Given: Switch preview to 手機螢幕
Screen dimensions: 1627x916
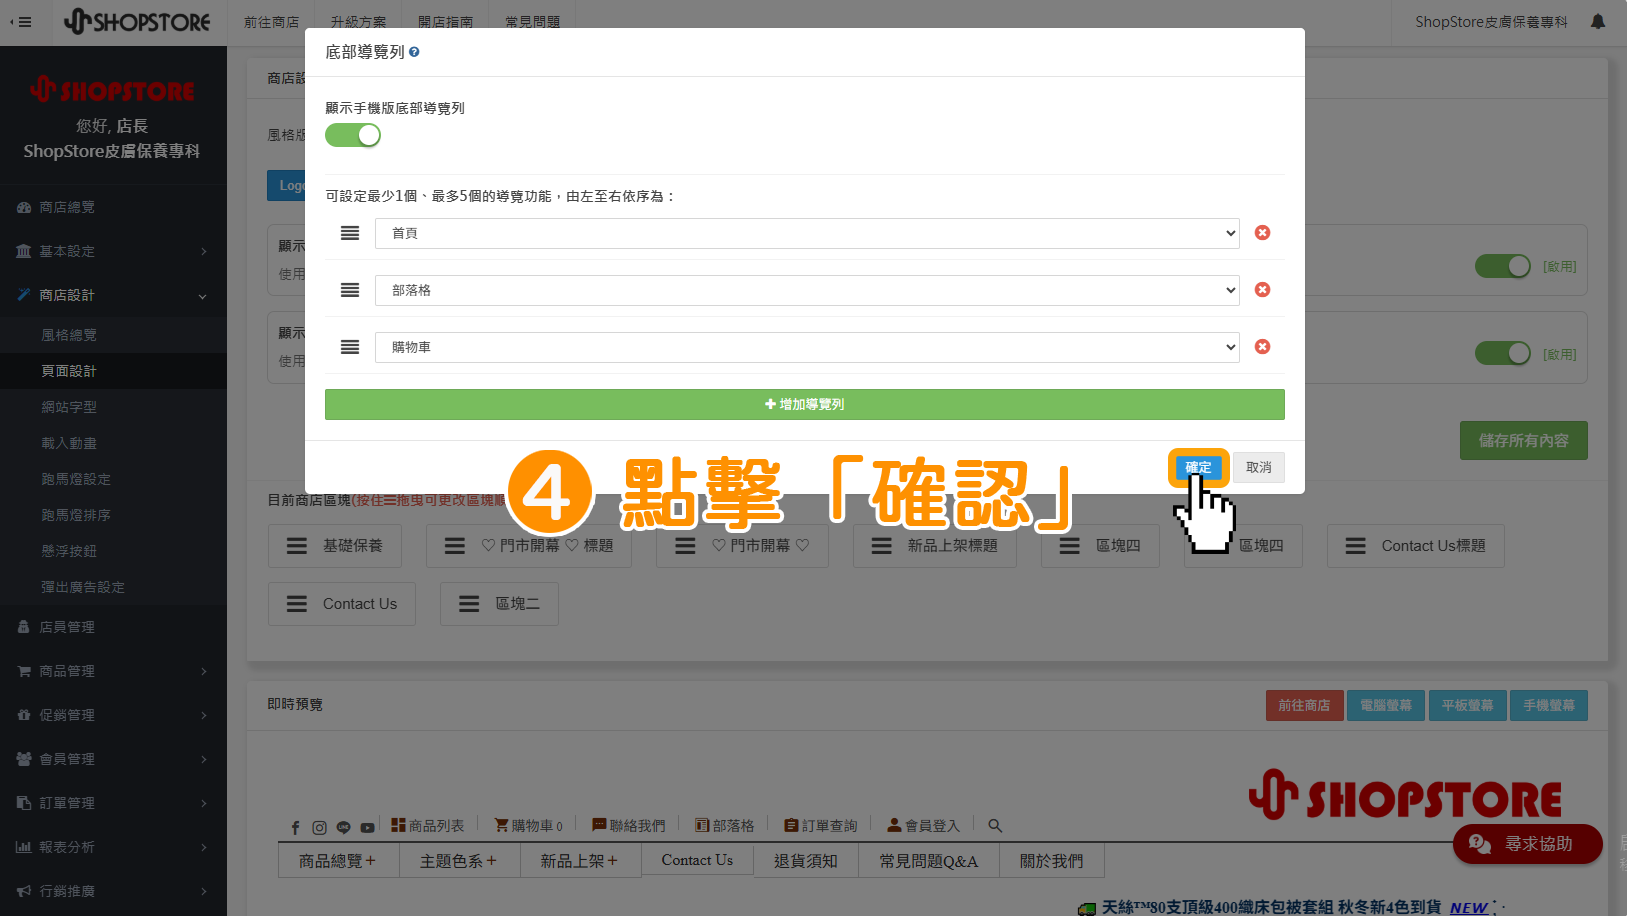Looking at the screenshot, I should [x=1549, y=705].
